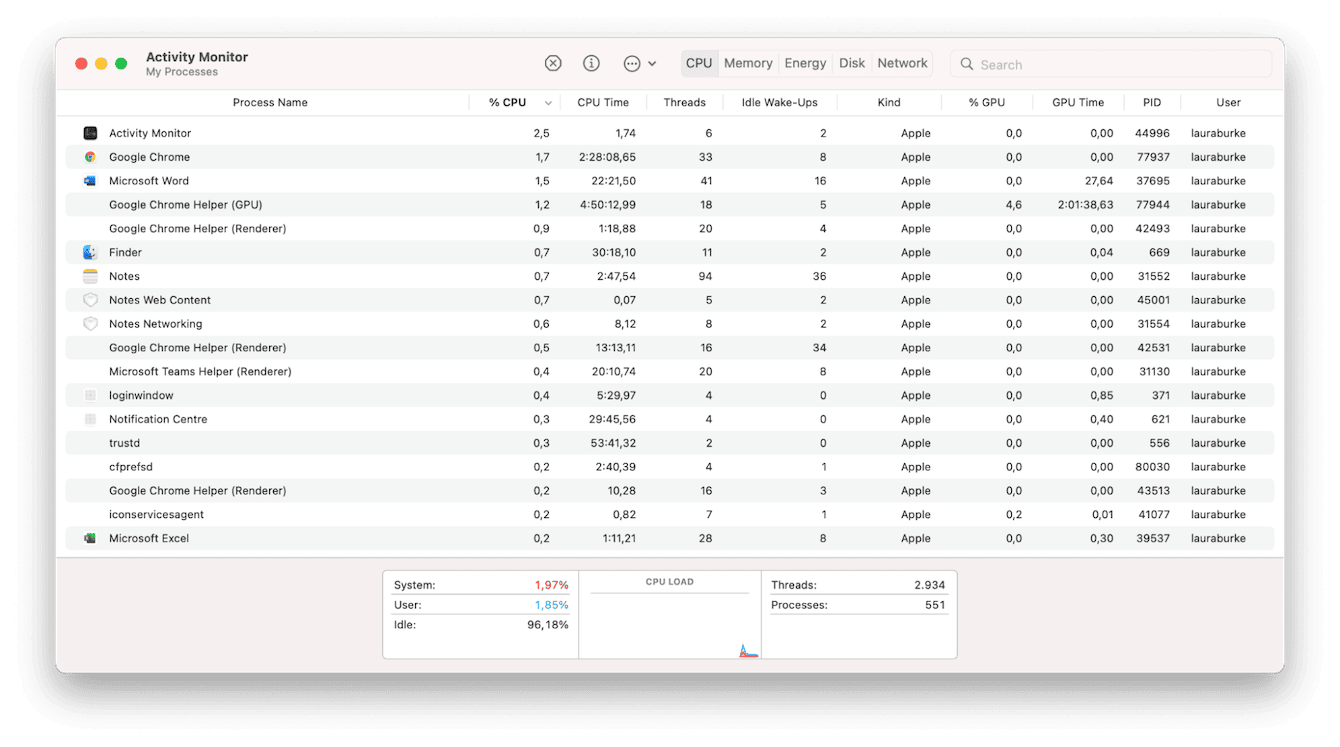Click the shield icon beside Notes Web Content

90,300
